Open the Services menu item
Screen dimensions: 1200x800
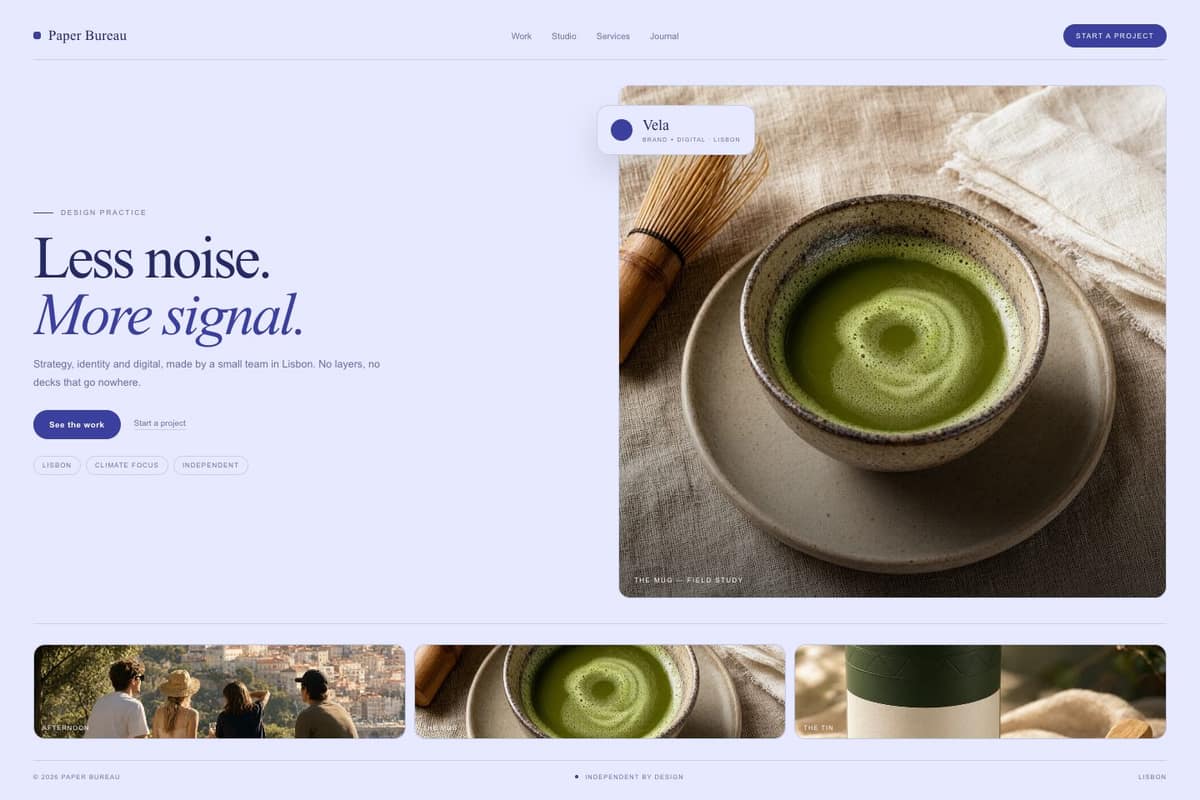(613, 36)
